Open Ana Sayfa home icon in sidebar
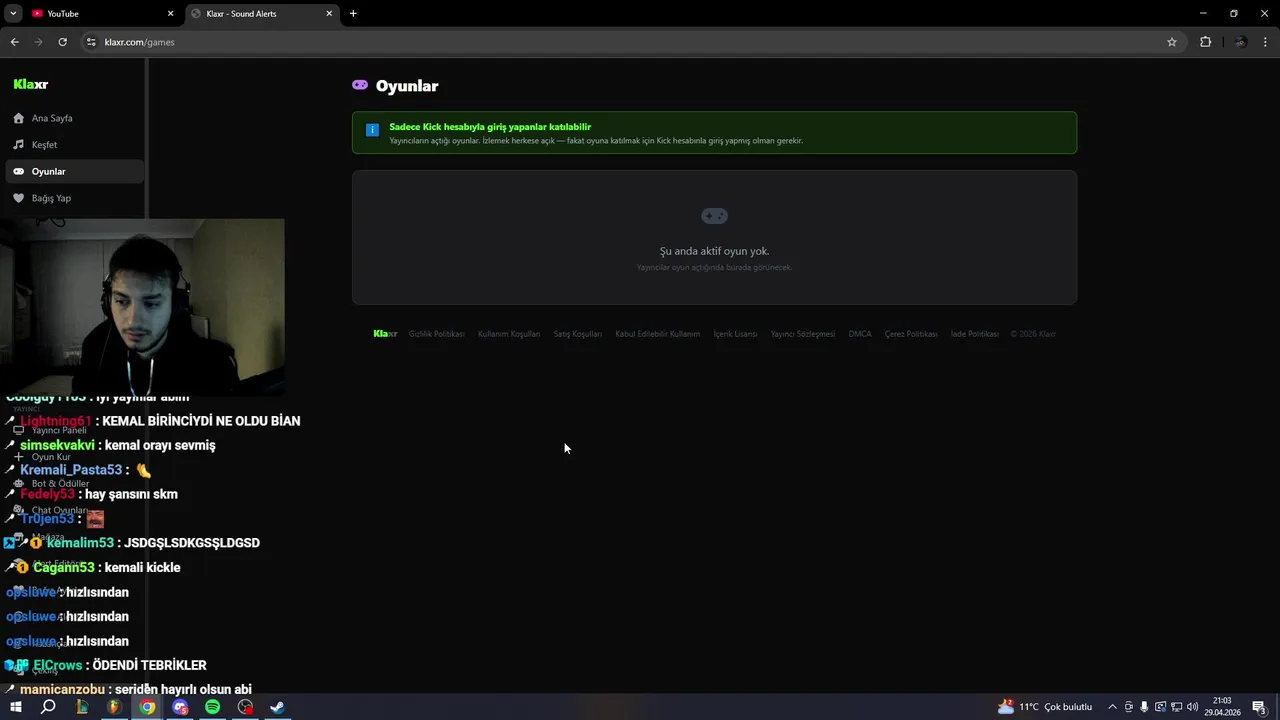The width and height of the screenshot is (1280, 720). [x=18, y=118]
